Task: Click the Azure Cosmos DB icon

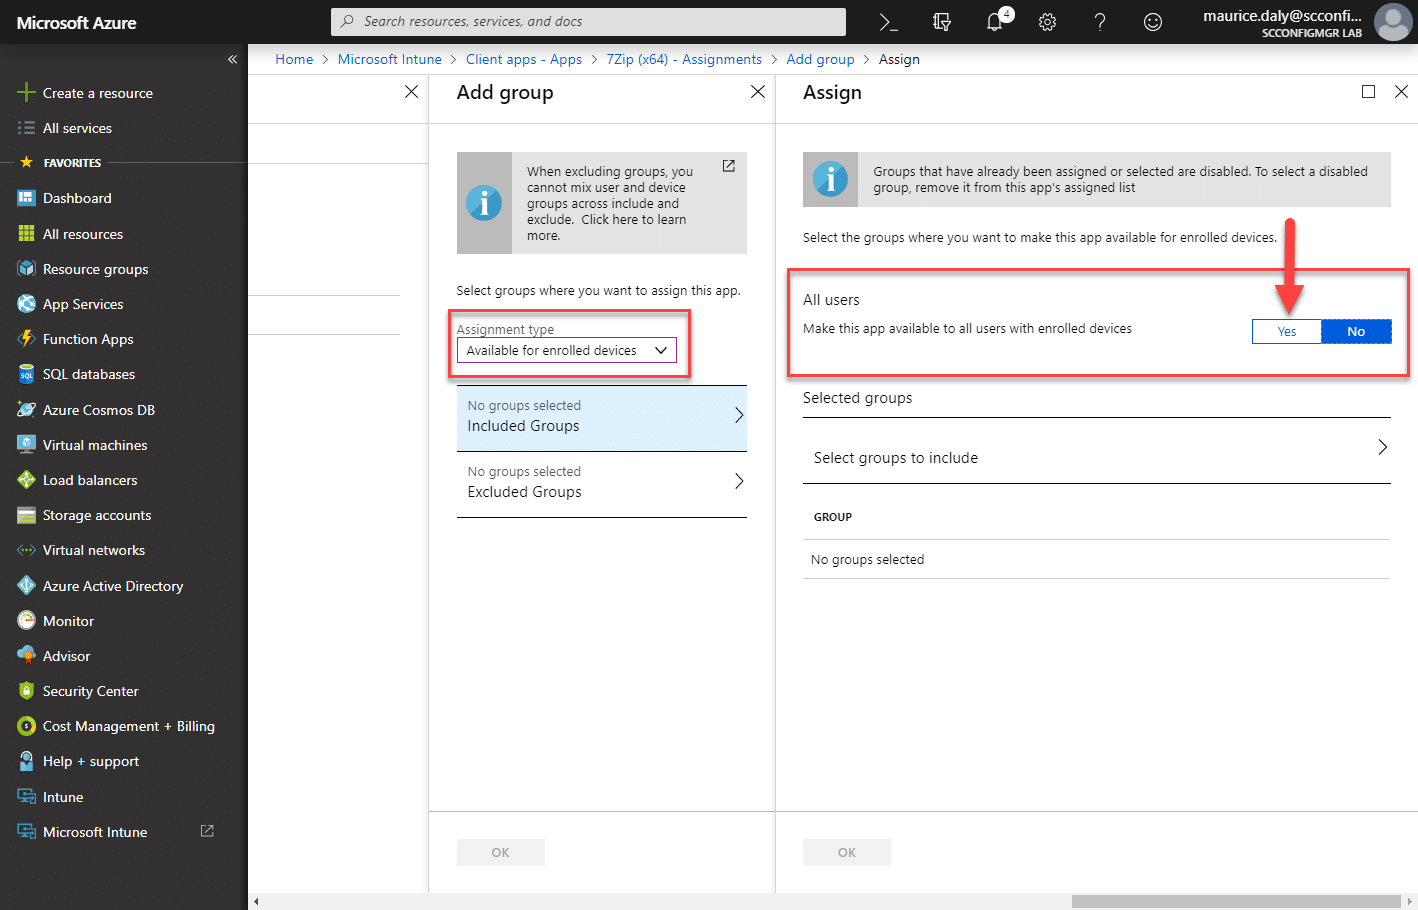Action: (26, 409)
